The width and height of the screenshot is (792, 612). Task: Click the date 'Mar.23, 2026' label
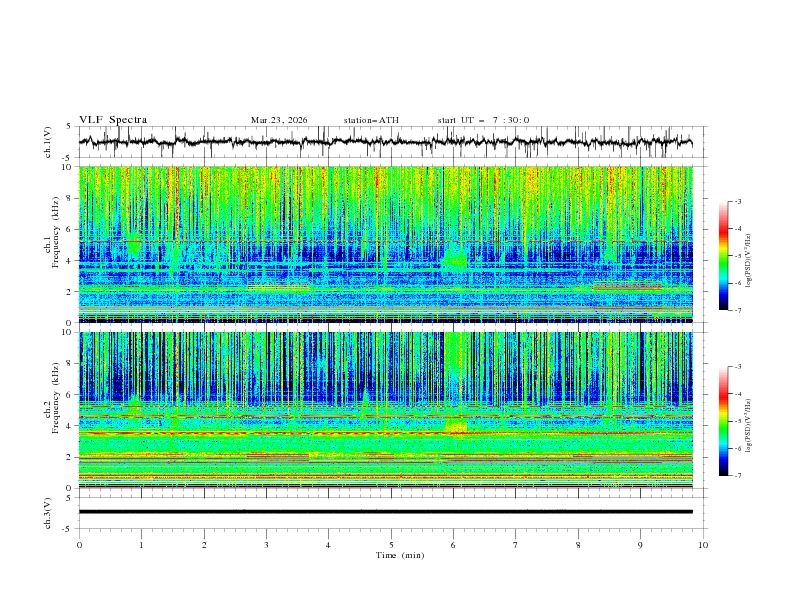(279, 120)
